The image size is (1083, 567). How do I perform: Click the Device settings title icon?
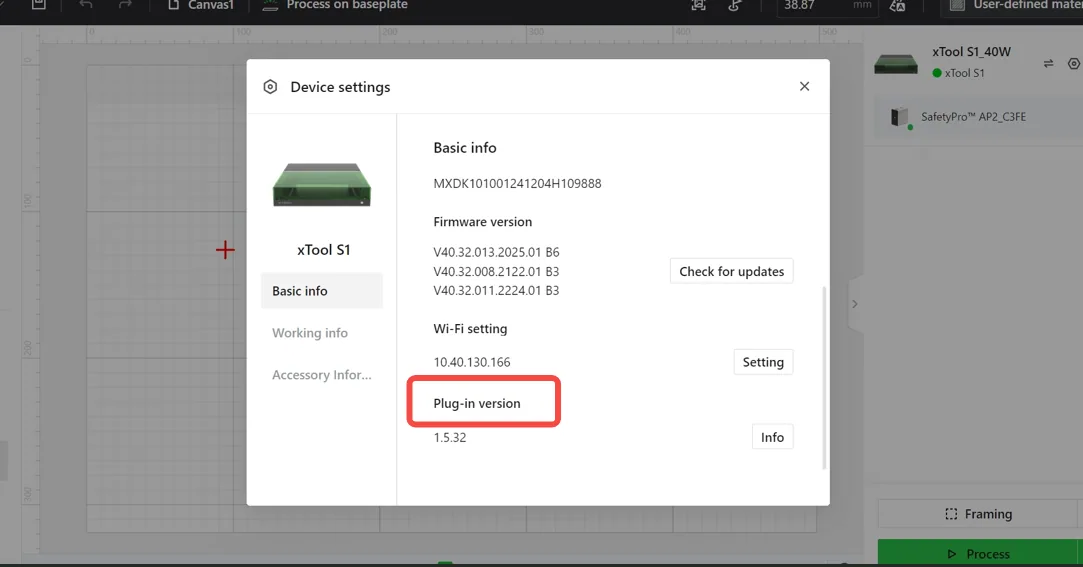(270, 86)
